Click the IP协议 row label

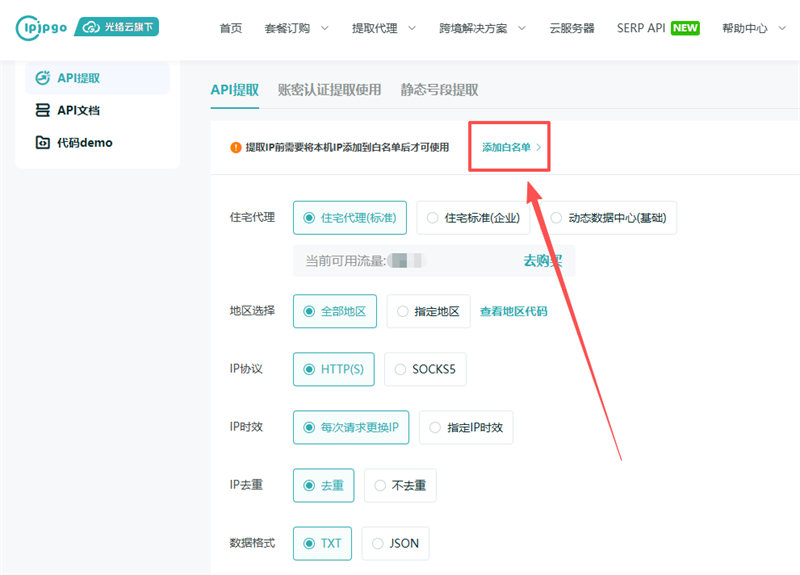pos(246,368)
